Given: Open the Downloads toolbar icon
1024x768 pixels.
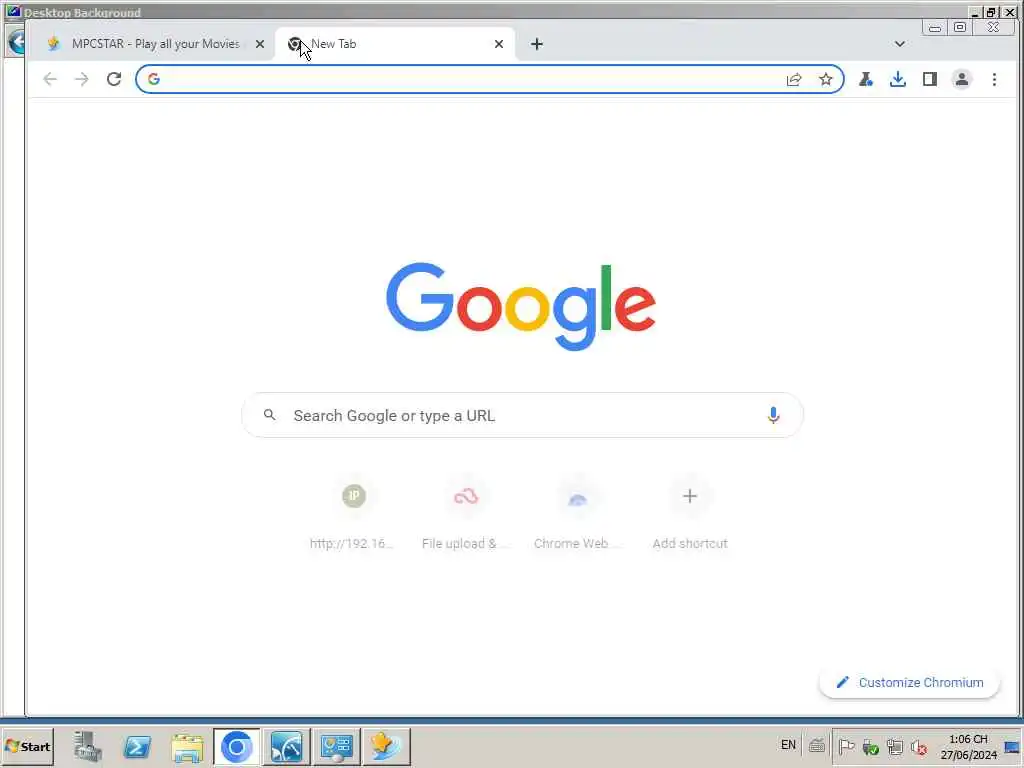Looking at the screenshot, I should [898, 80].
